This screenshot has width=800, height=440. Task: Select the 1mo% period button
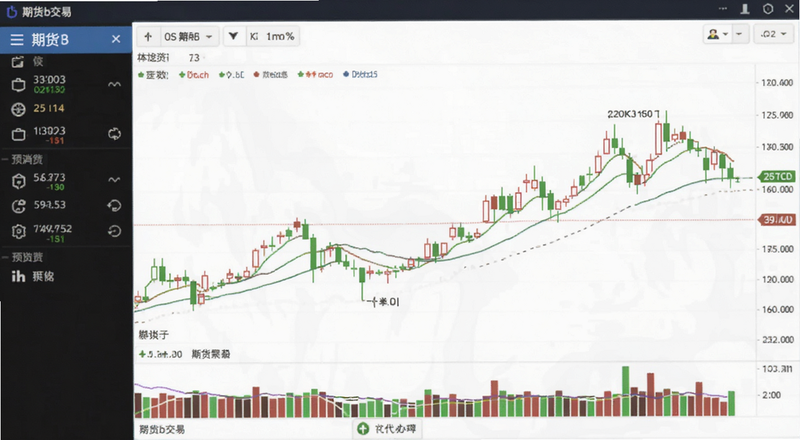pyautogui.click(x=280, y=36)
